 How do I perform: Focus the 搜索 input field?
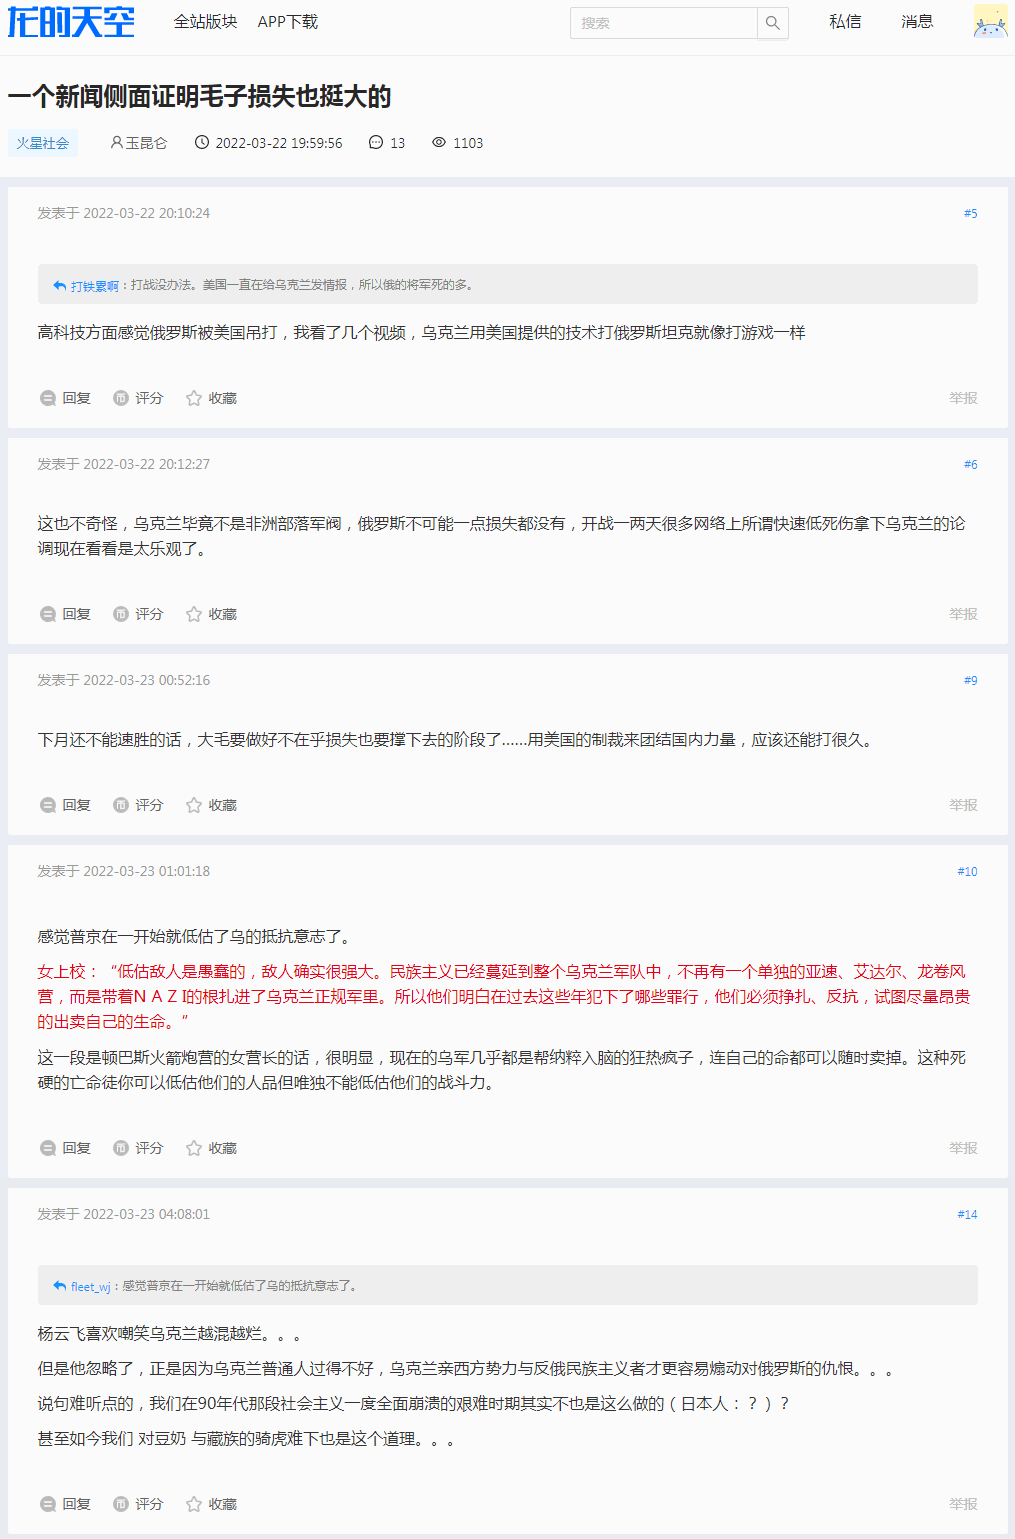pyautogui.click(x=663, y=23)
